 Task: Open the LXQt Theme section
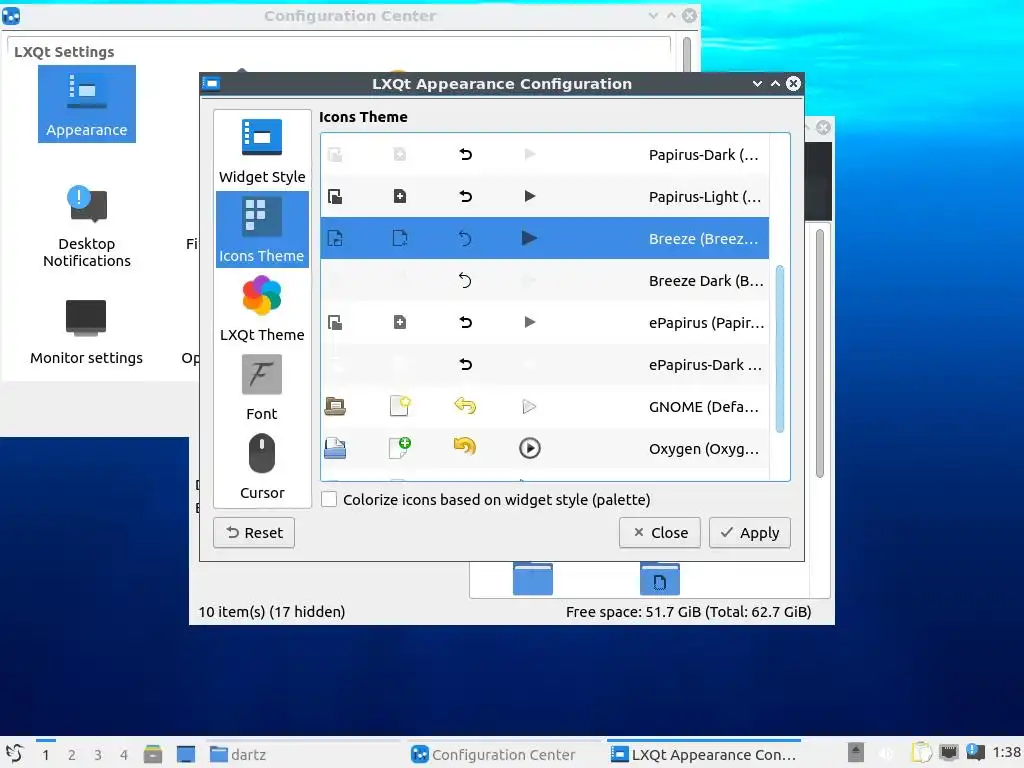tap(262, 308)
